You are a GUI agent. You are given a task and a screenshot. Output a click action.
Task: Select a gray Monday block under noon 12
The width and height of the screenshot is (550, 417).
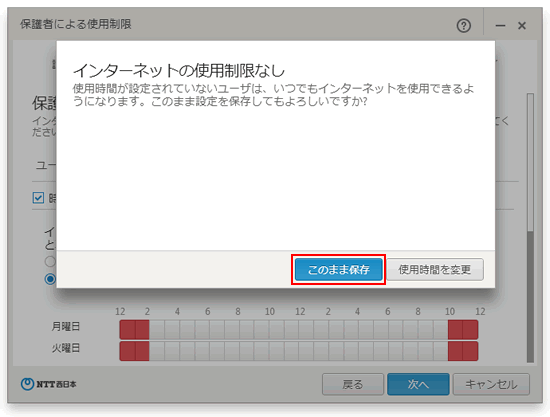307,330
